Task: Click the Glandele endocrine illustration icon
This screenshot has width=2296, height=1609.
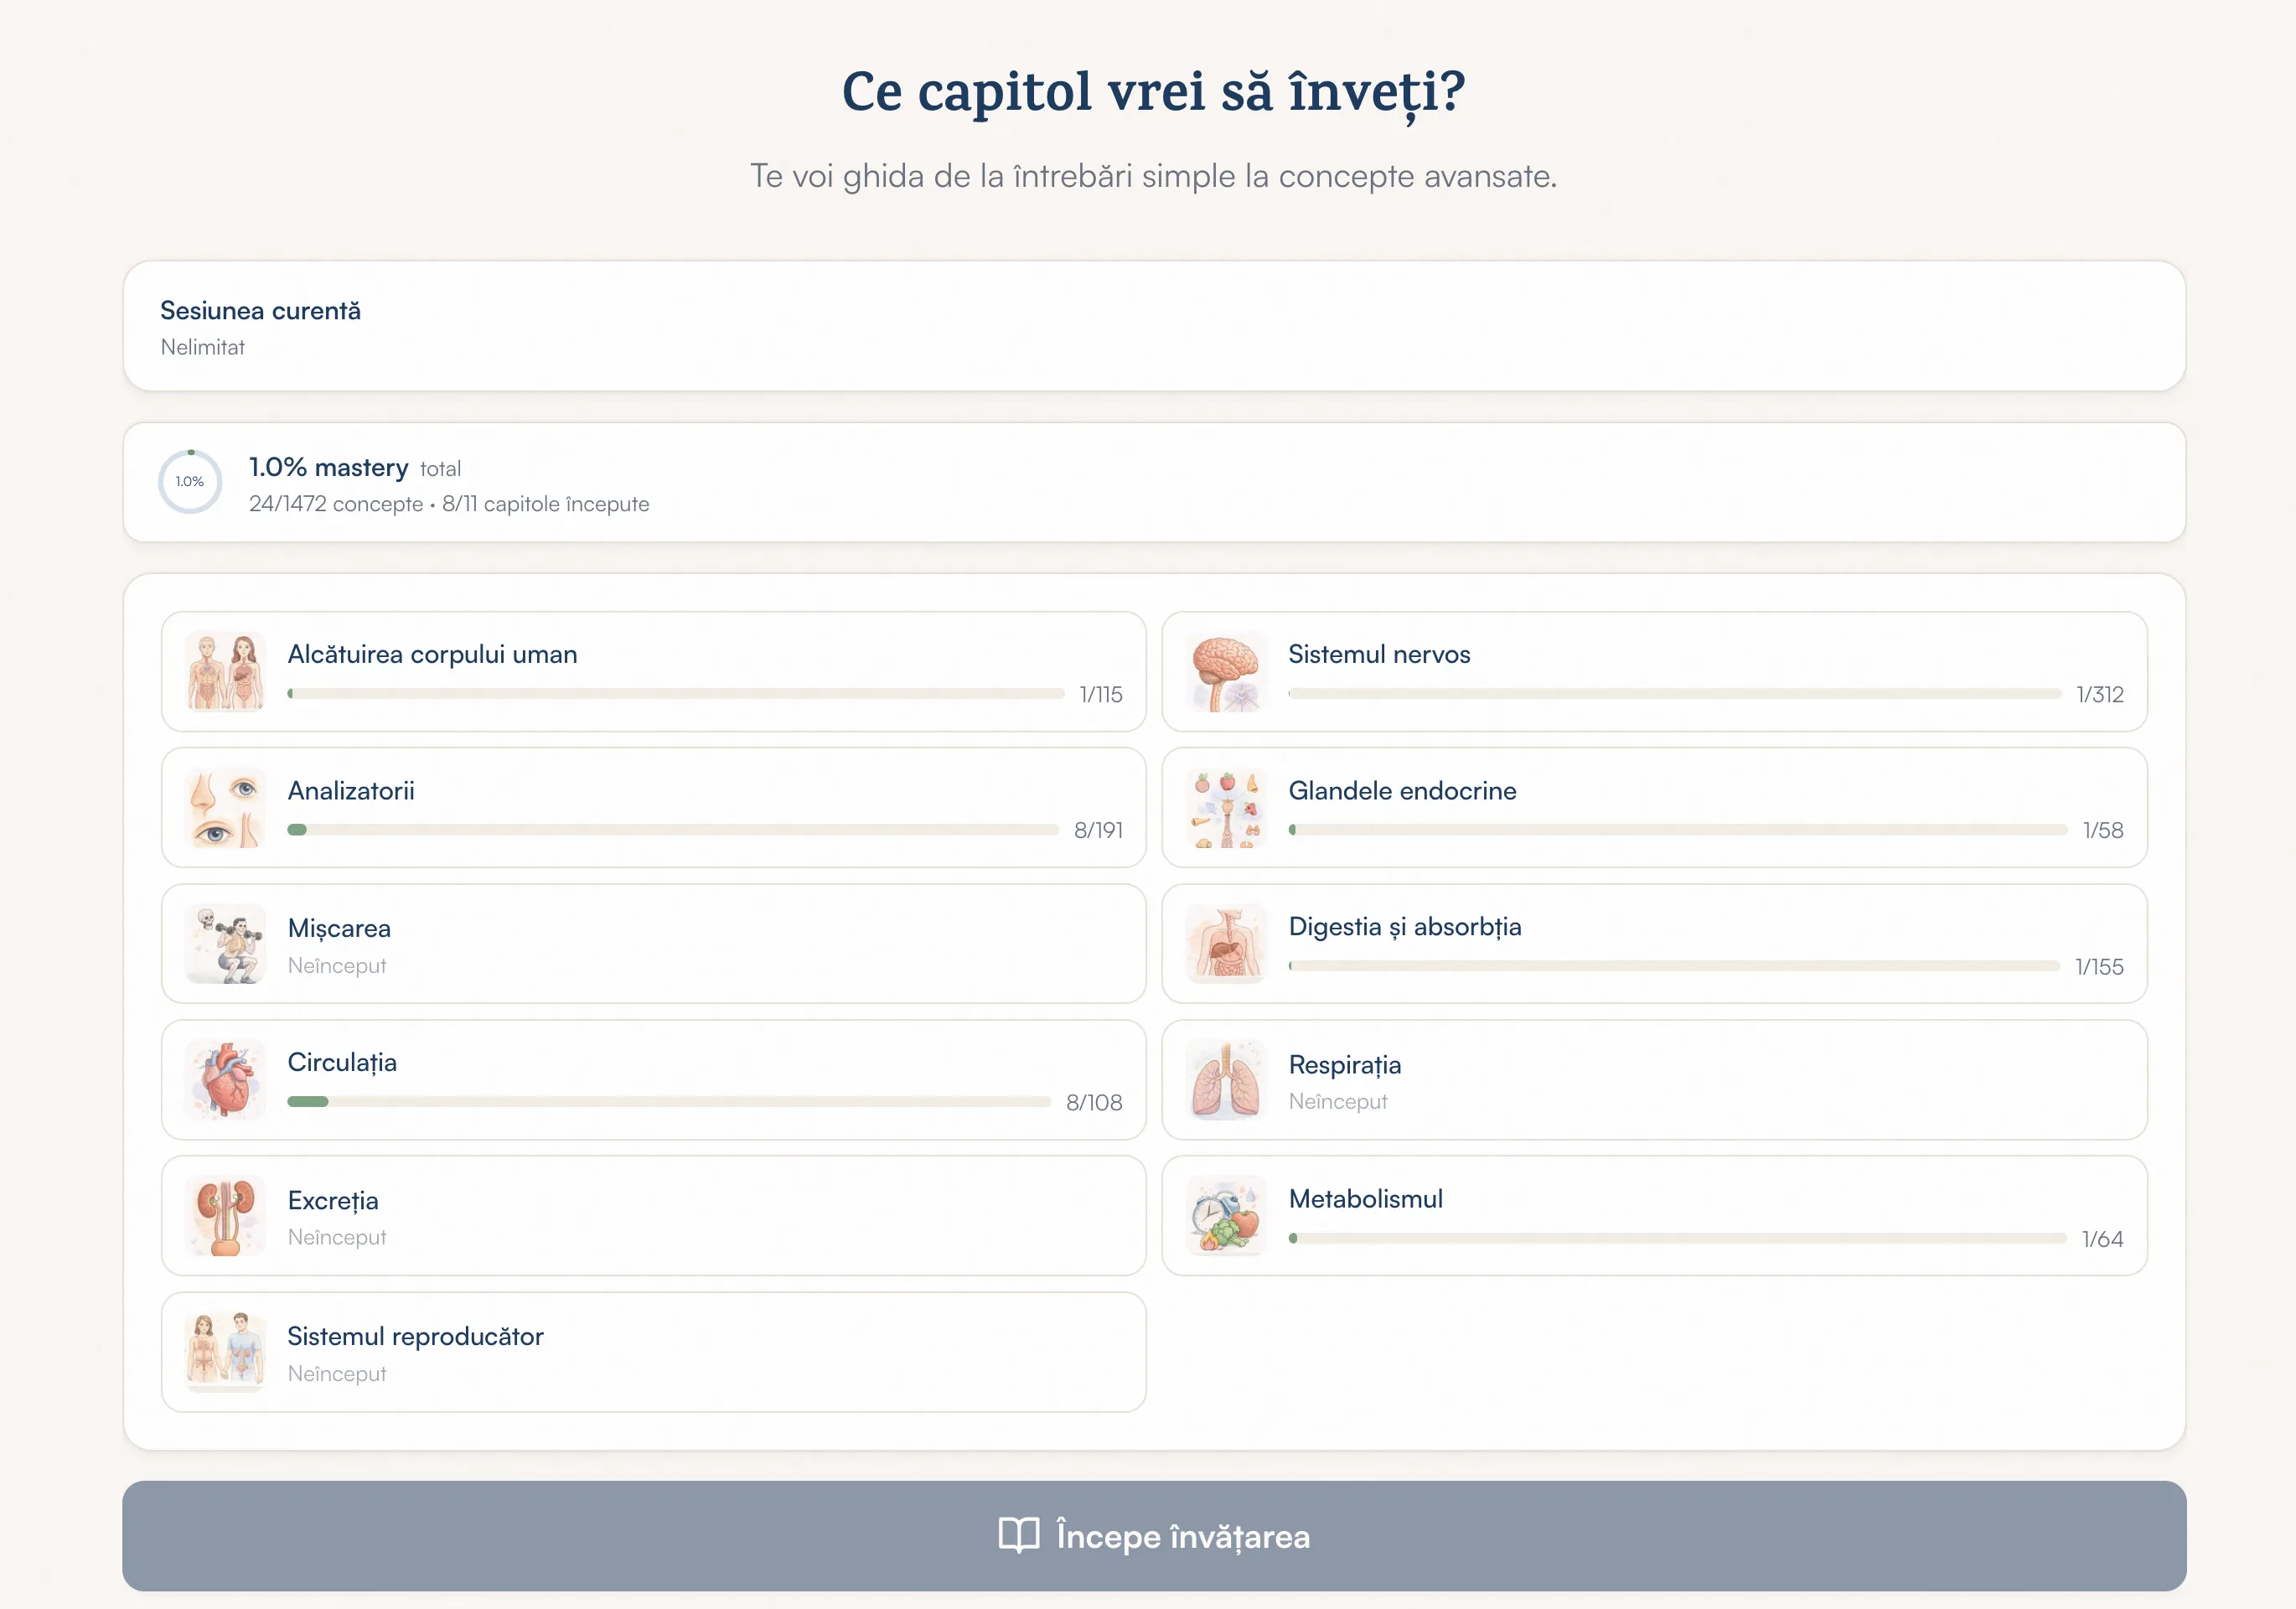Action: pyautogui.click(x=1226, y=808)
